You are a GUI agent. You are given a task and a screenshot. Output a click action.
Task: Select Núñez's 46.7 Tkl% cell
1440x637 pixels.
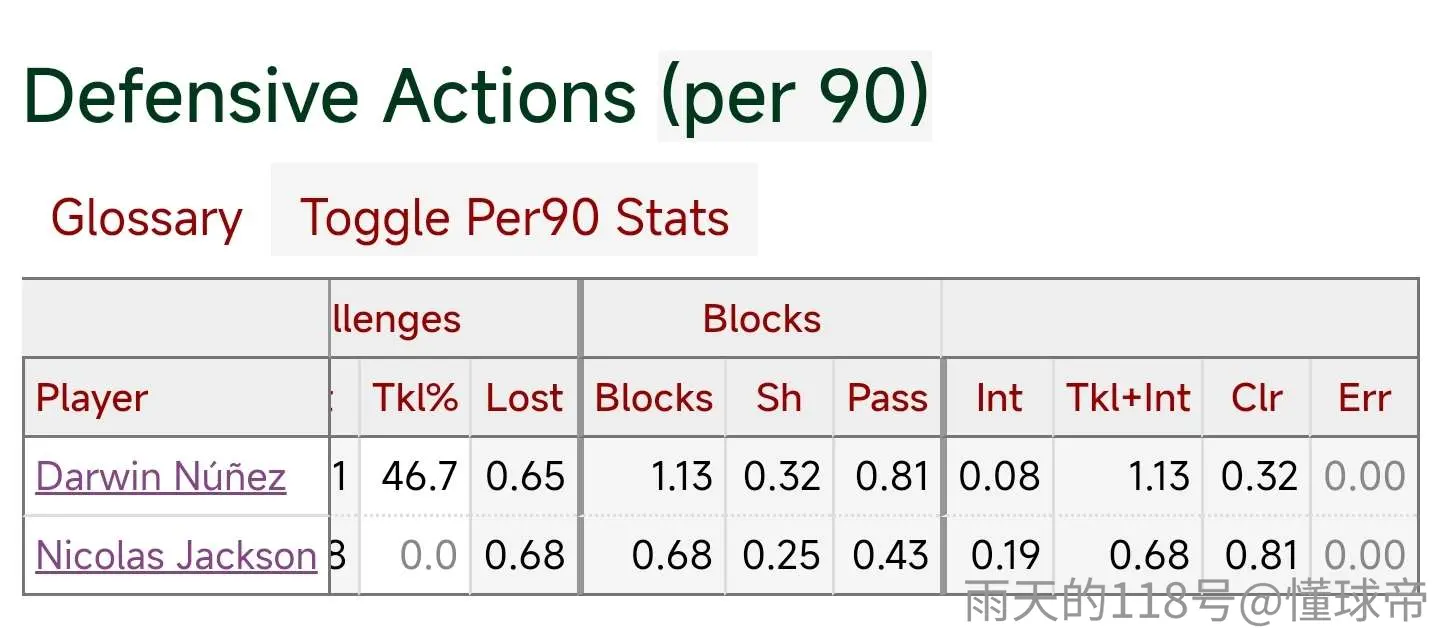[415, 476]
